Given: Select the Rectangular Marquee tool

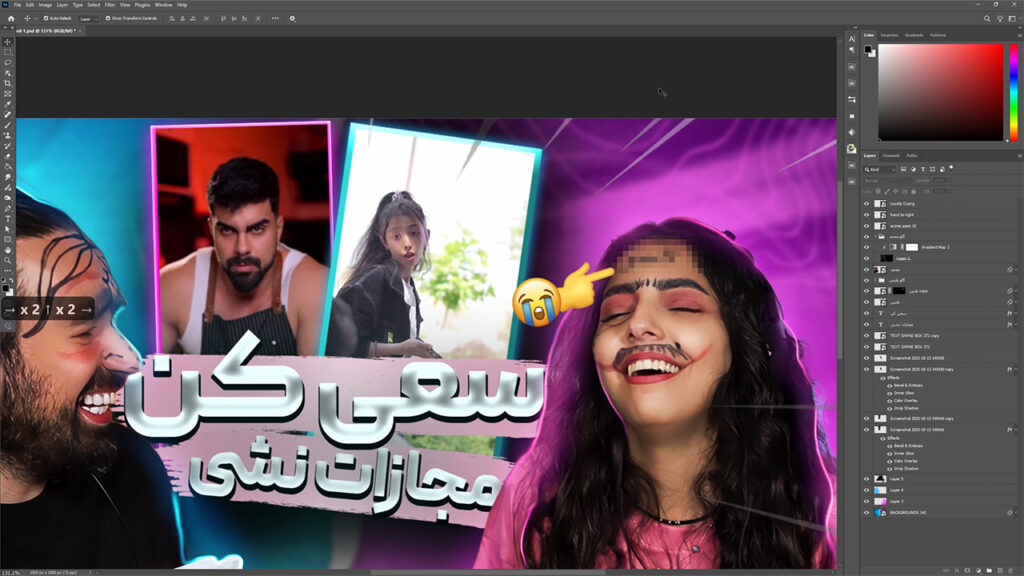Looking at the screenshot, I should point(8,52).
